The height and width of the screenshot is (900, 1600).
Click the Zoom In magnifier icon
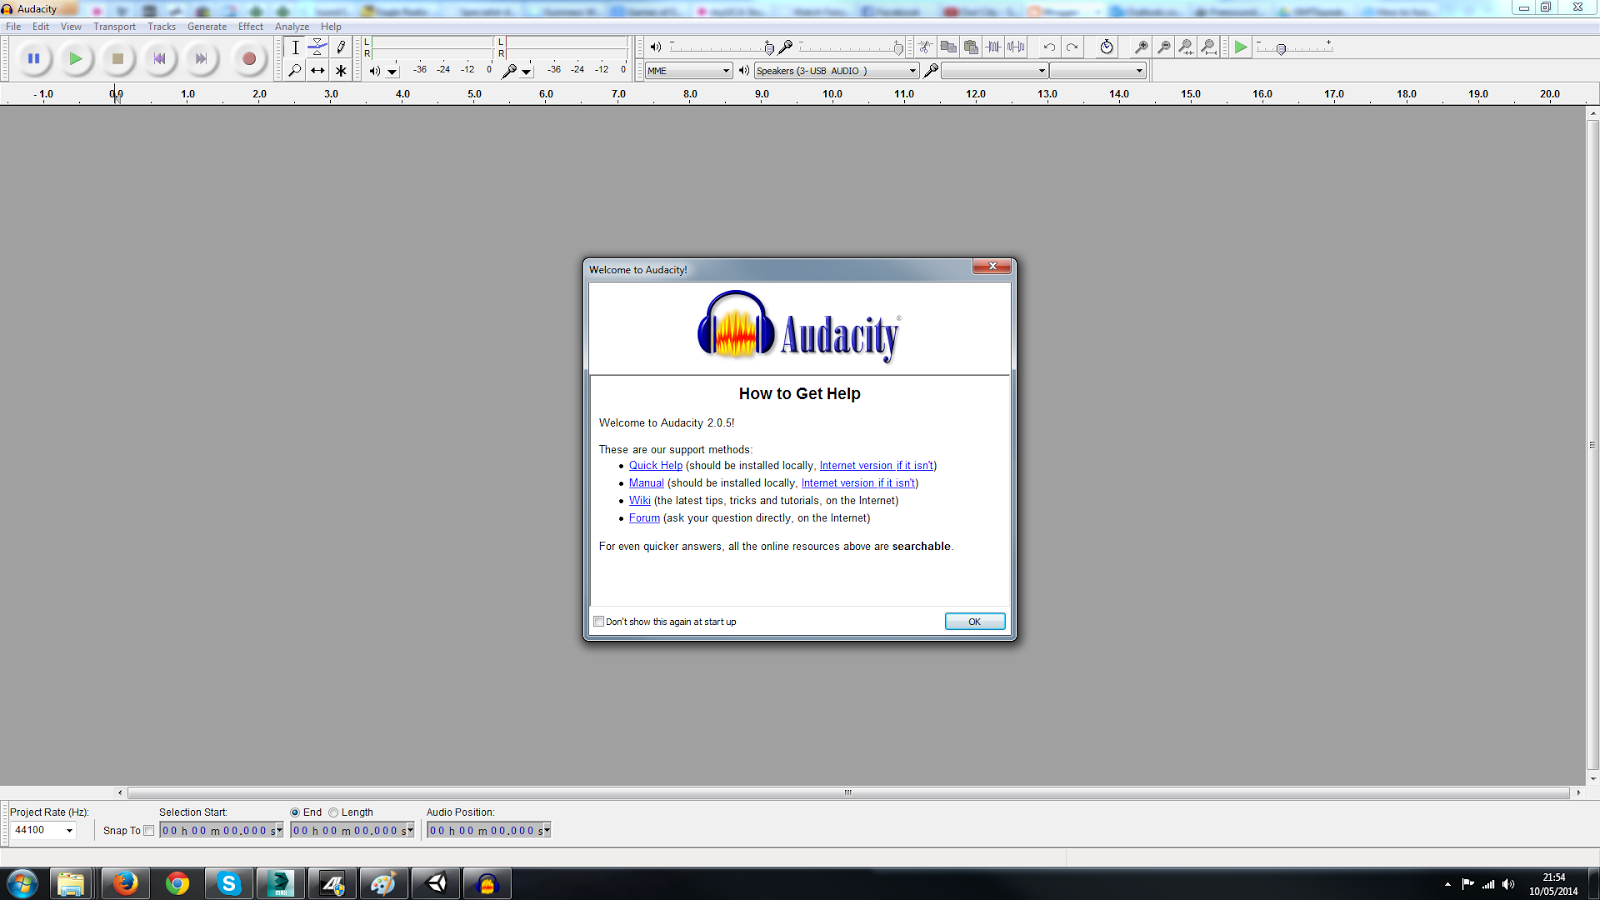point(1141,47)
